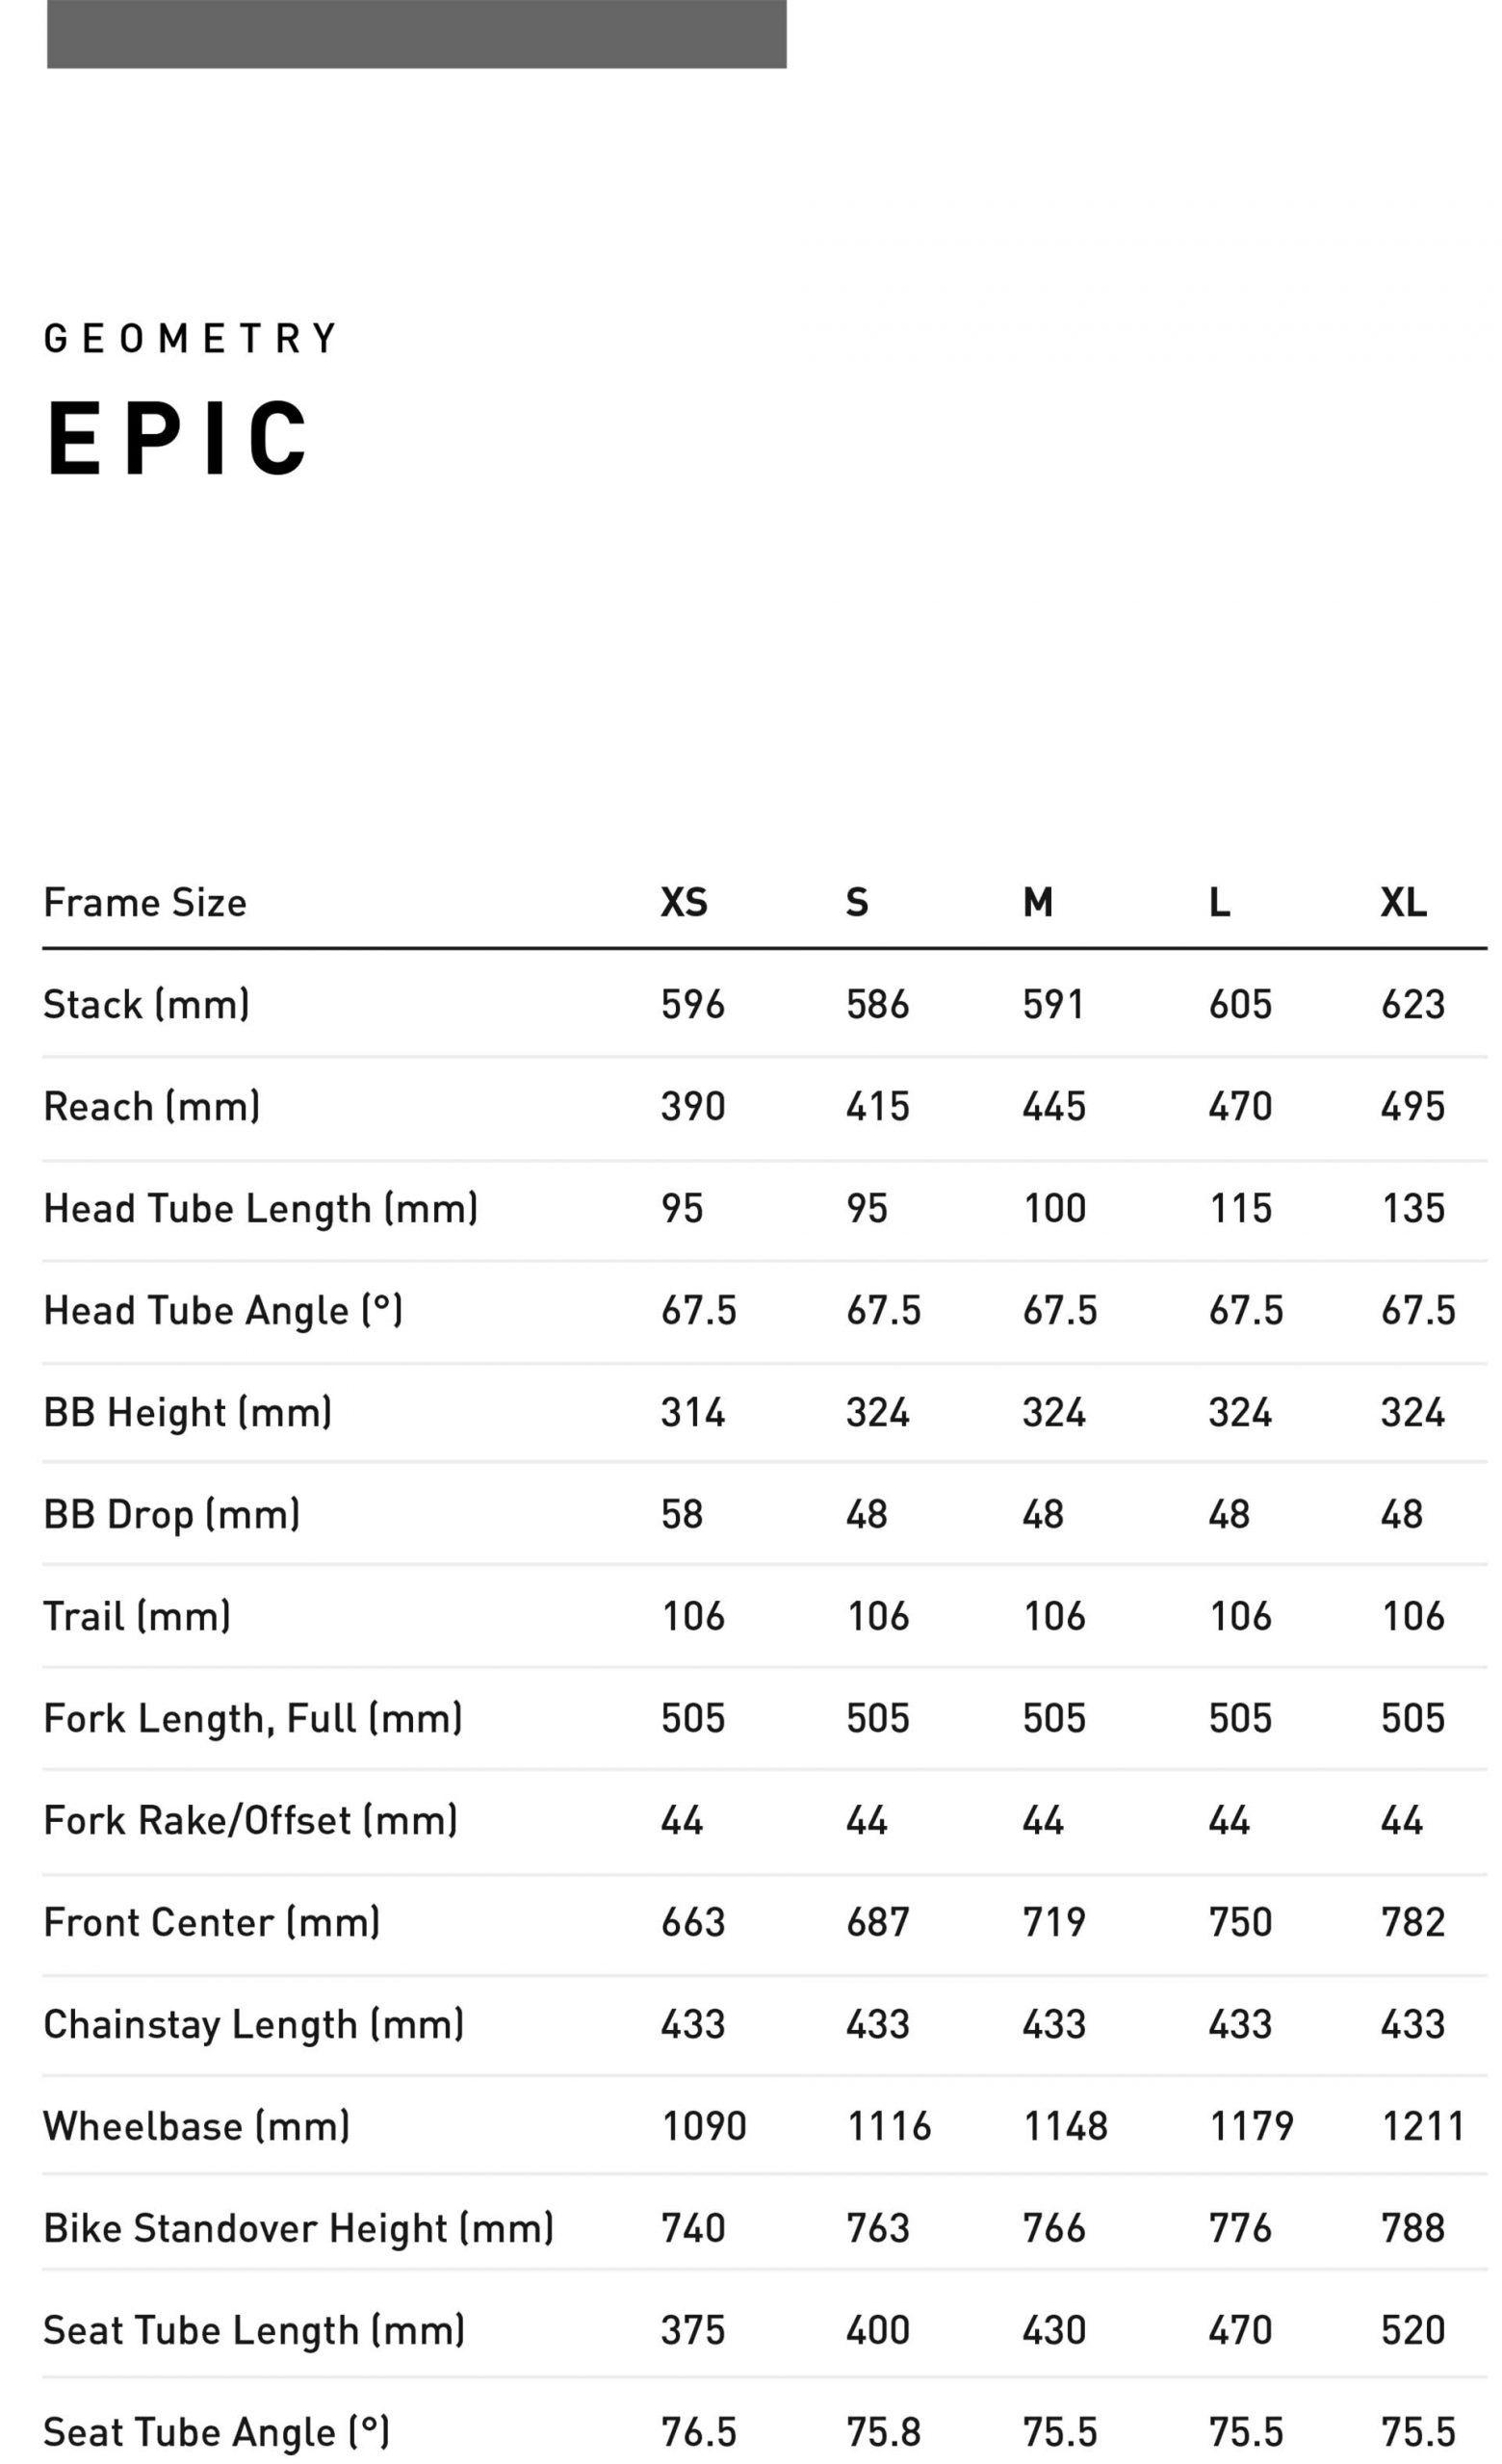Click the Seat Tube Length value 520
1502x2464 pixels.
1413,2331
